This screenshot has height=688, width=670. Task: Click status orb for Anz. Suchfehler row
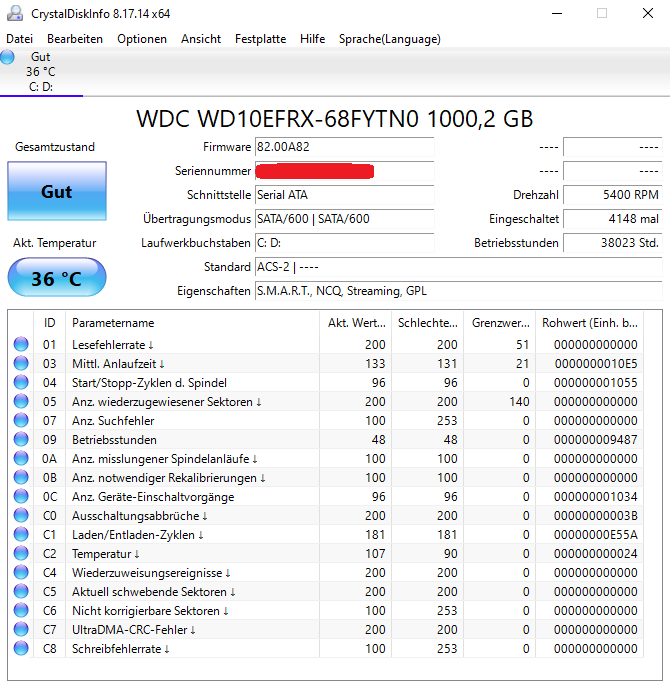[21, 420]
